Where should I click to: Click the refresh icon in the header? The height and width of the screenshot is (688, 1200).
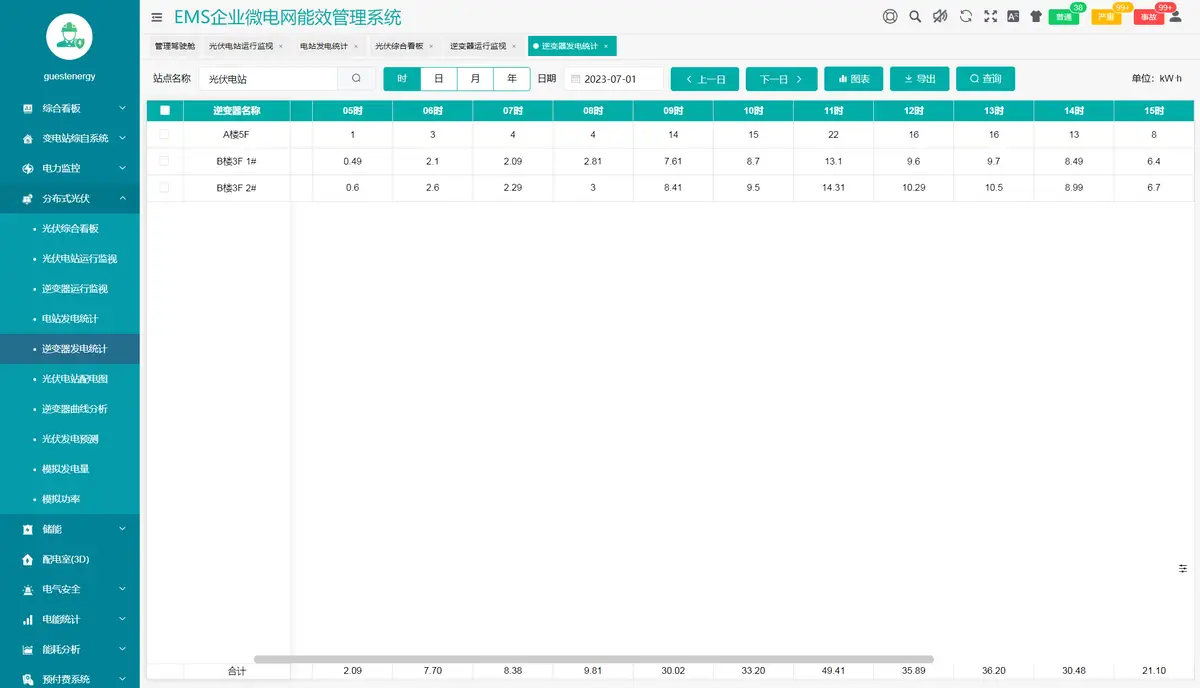click(966, 16)
